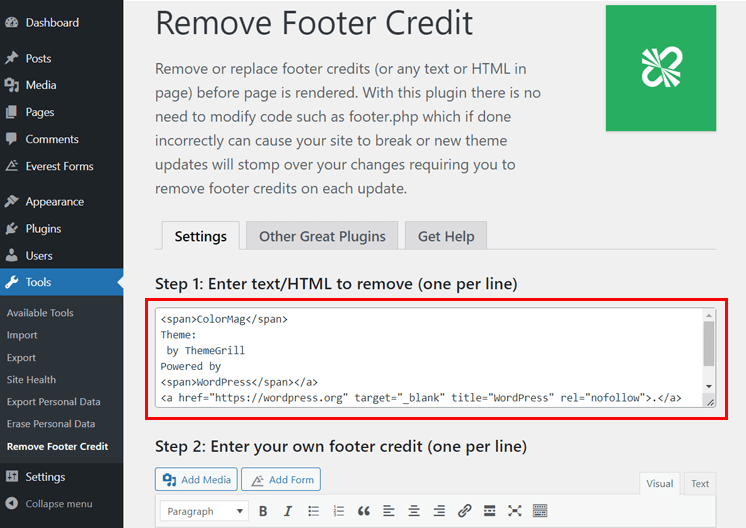746x528 pixels.
Task: Click the Comments bubble icon
Action: 11,139
